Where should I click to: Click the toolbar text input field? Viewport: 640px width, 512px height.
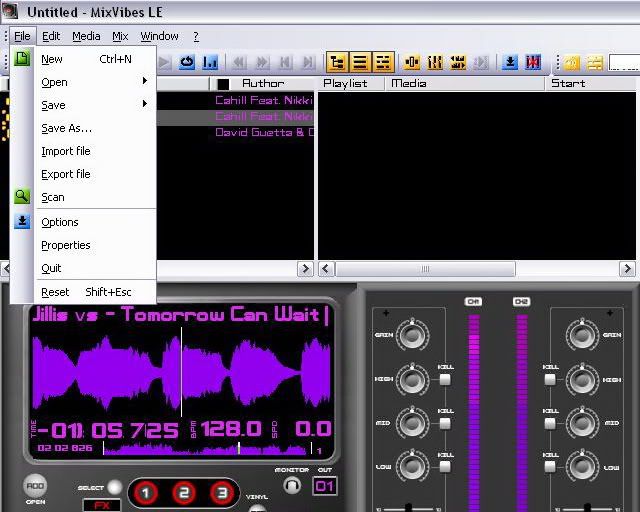[x=624, y=62]
